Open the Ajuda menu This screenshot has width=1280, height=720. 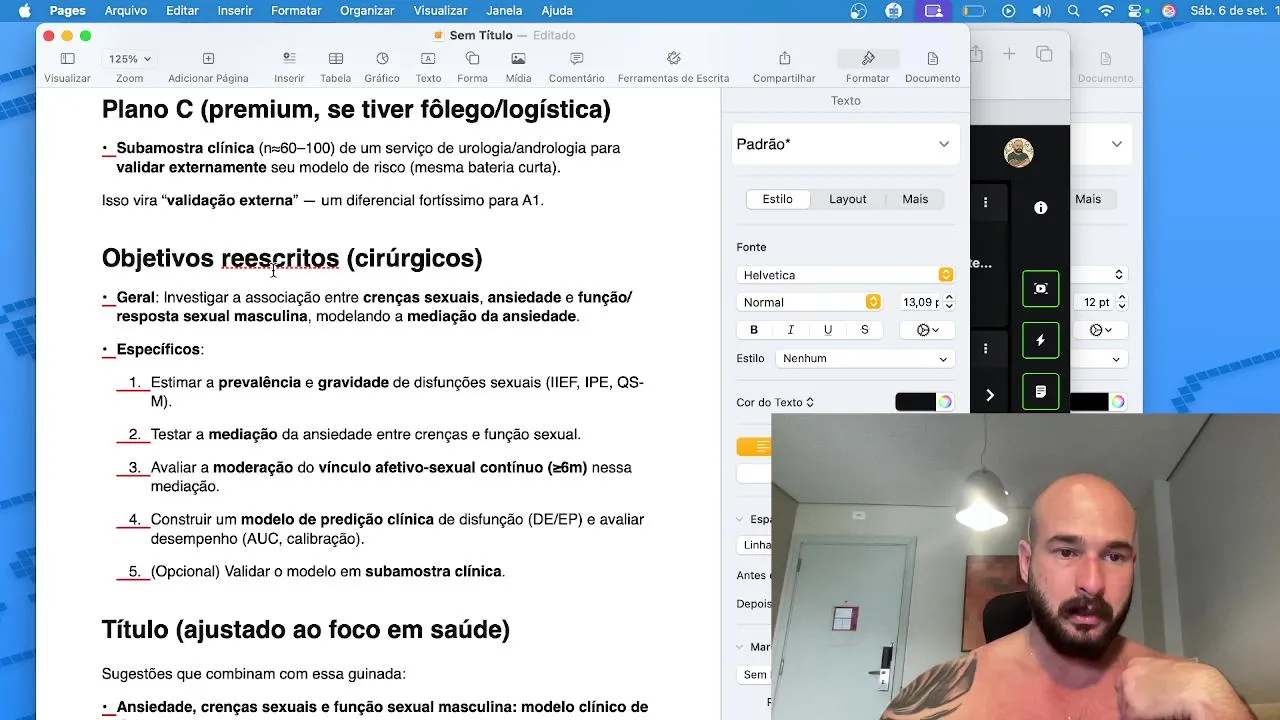pyautogui.click(x=557, y=11)
